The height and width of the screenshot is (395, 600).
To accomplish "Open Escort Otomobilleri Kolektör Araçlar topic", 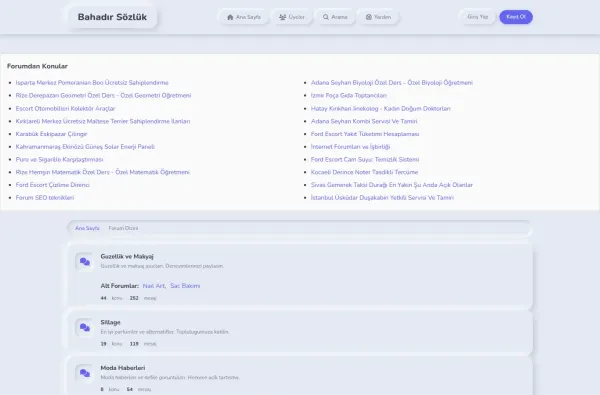I will click(x=65, y=108).
